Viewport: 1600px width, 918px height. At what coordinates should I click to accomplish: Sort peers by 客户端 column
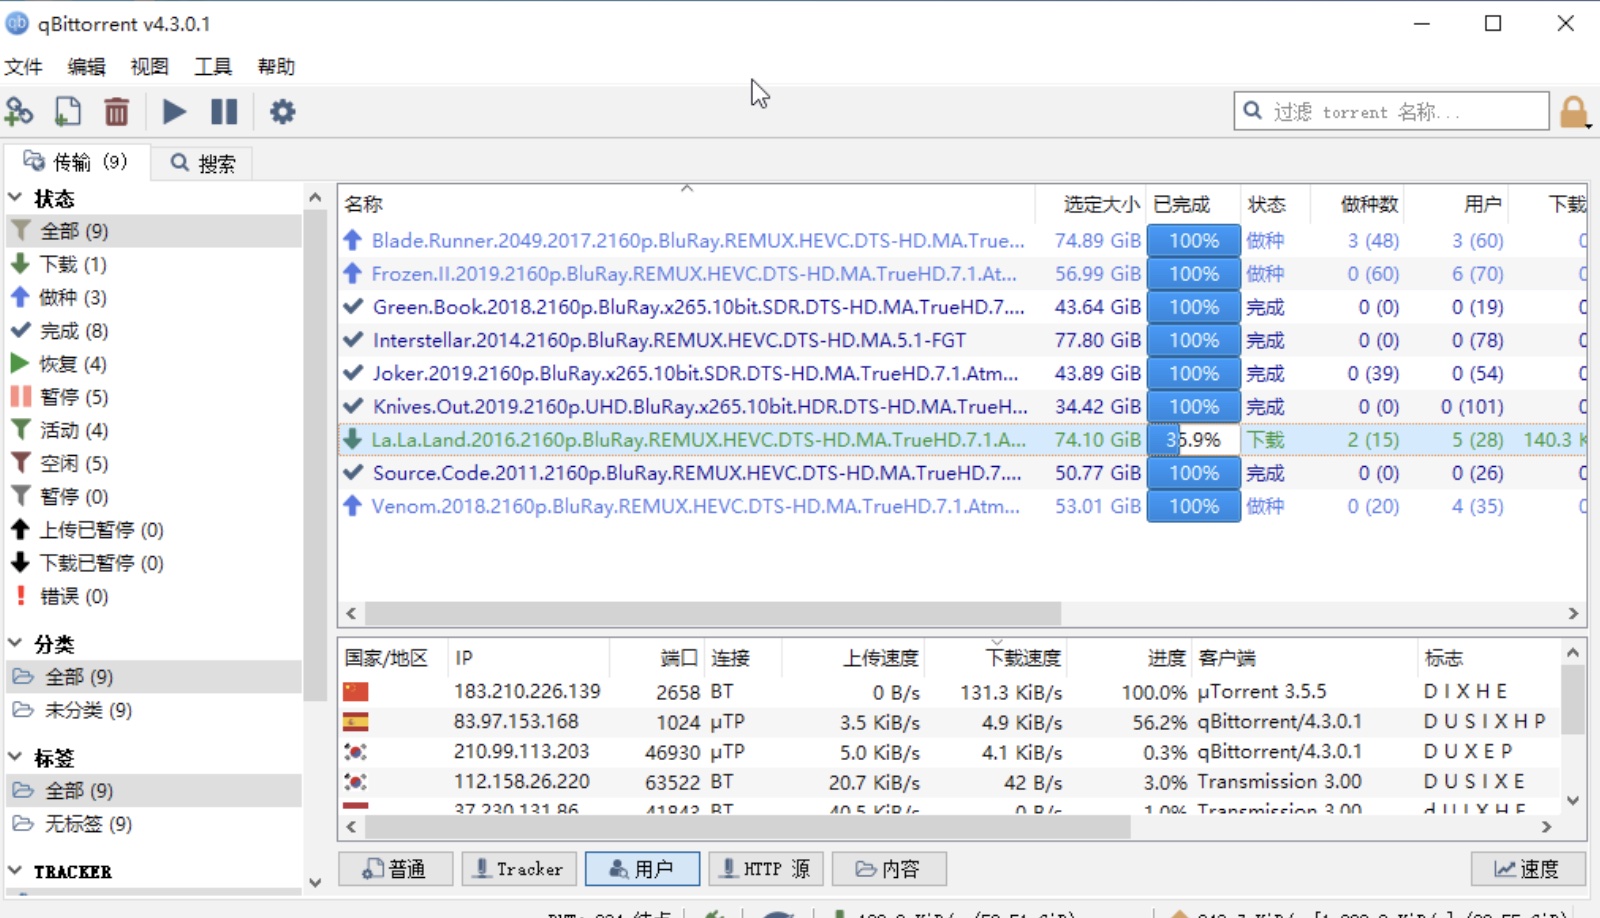[x=1304, y=658]
